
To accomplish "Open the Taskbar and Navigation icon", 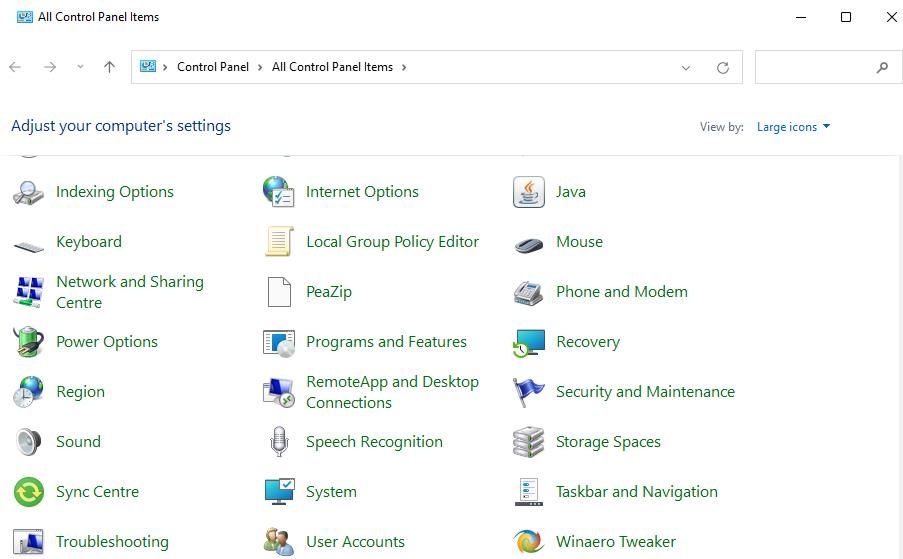I will click(529, 492).
